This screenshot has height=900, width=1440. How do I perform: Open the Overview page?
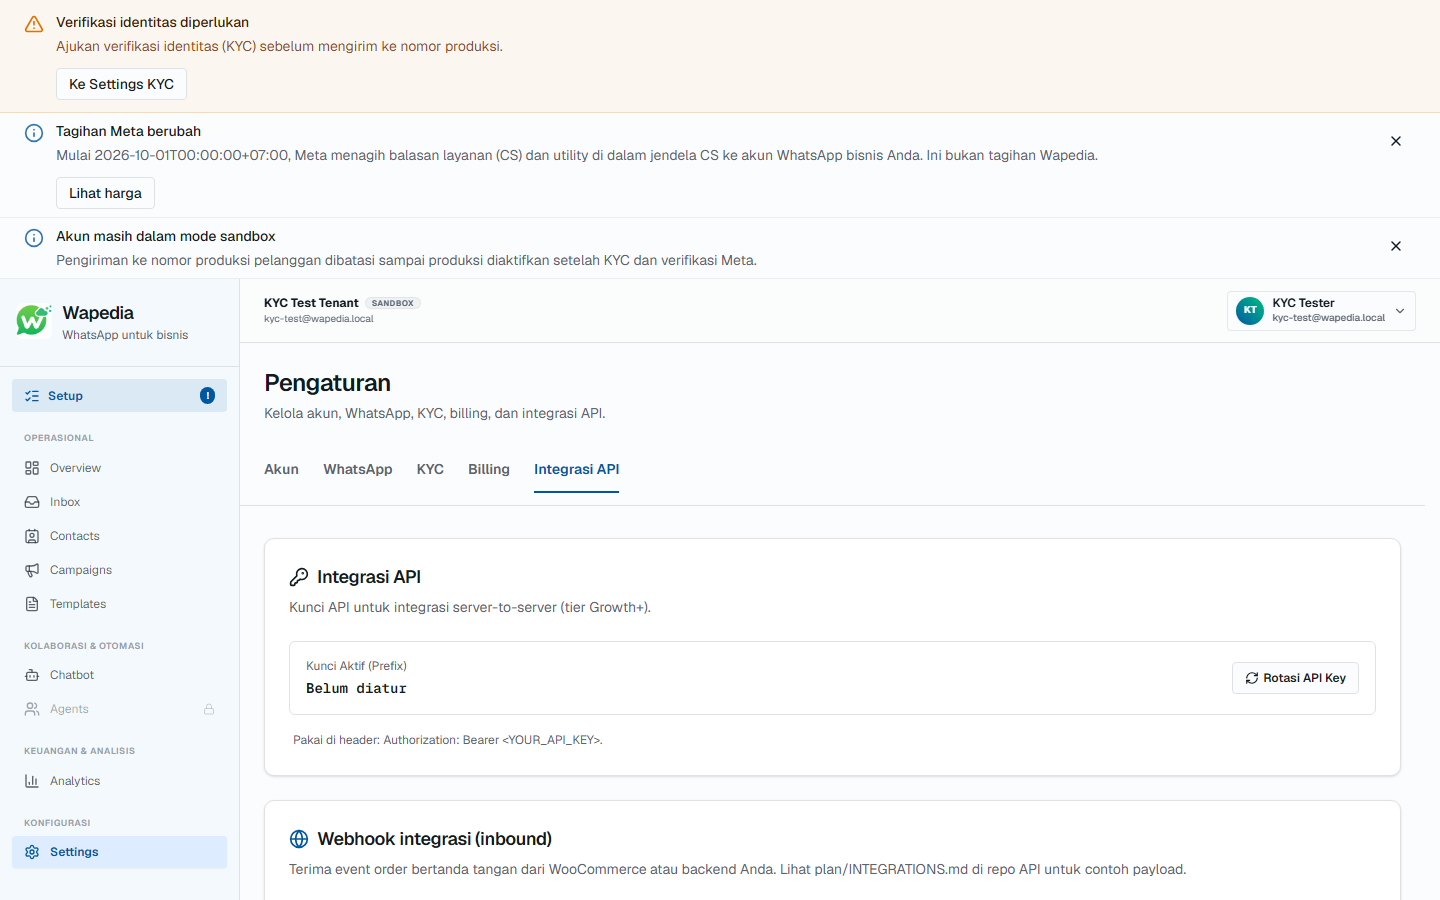[x=119, y=468]
